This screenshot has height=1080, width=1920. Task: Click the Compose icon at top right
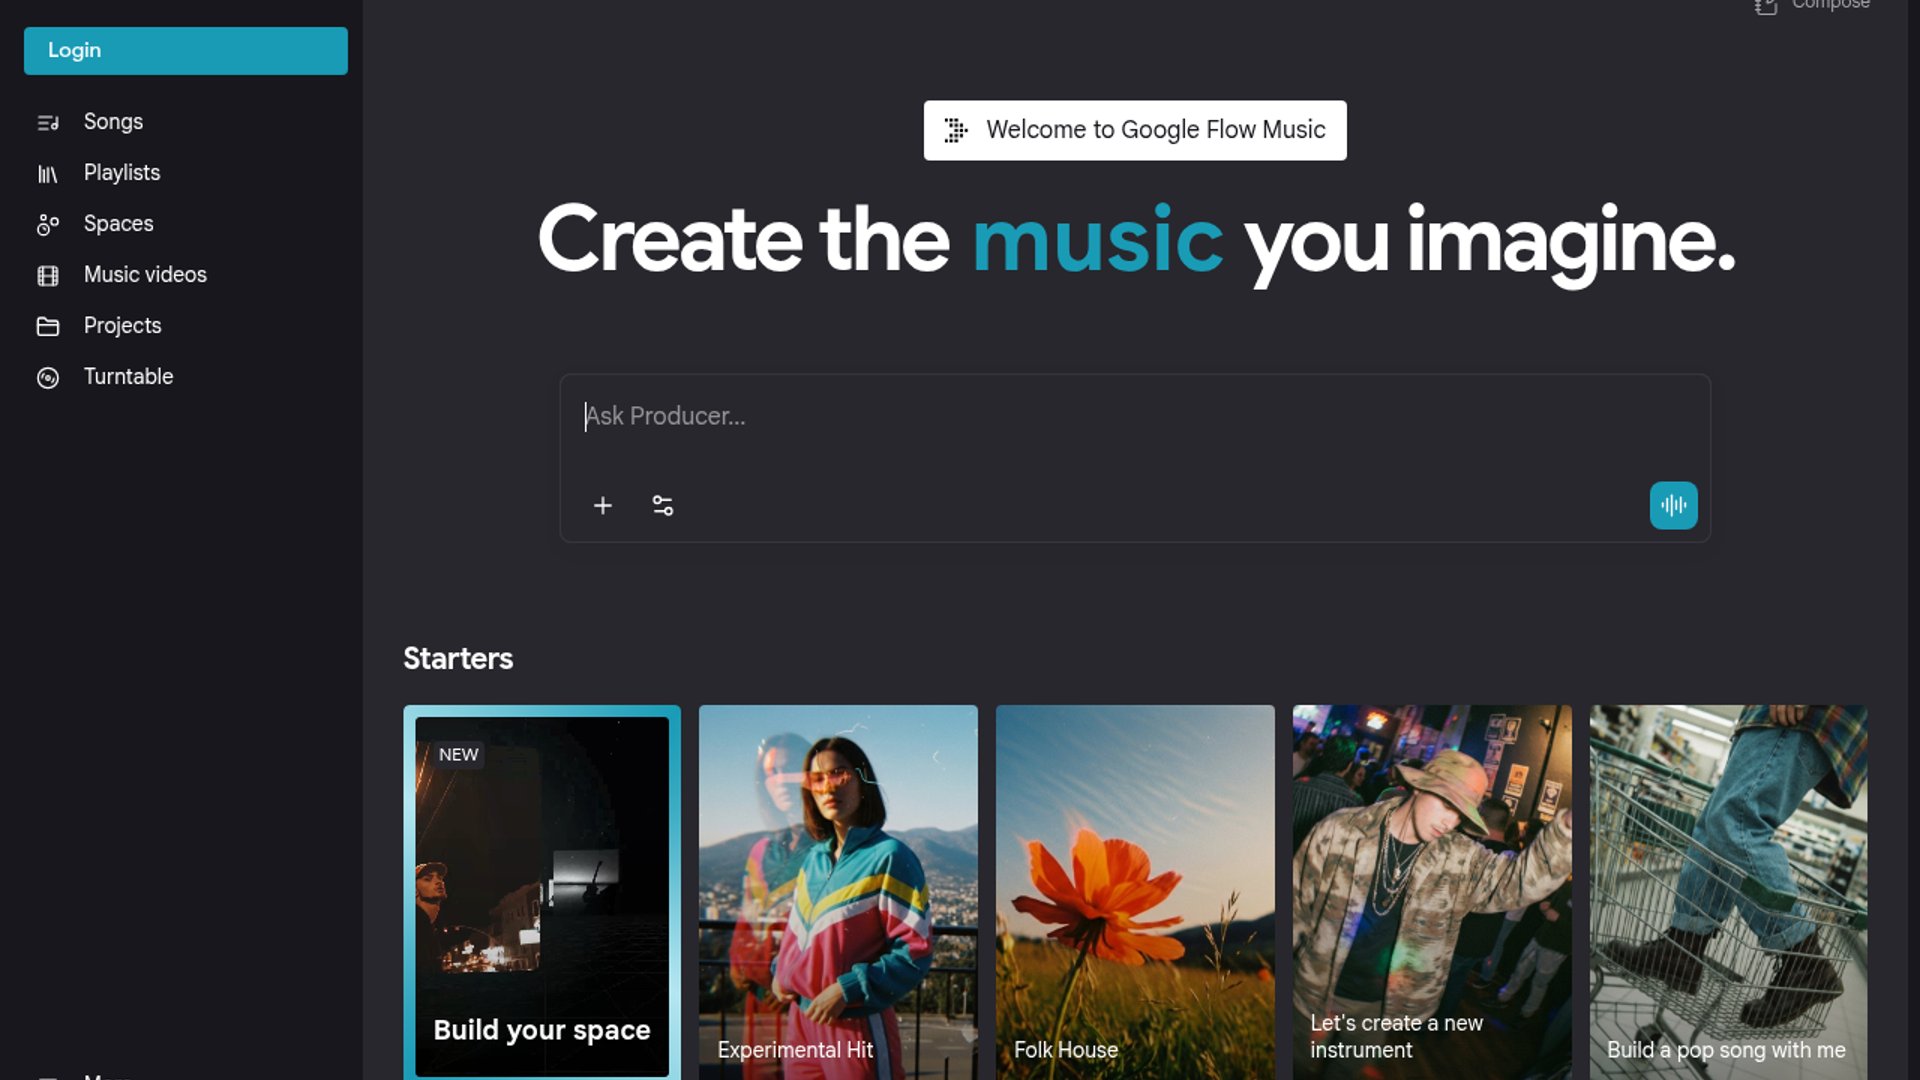pos(1766,6)
